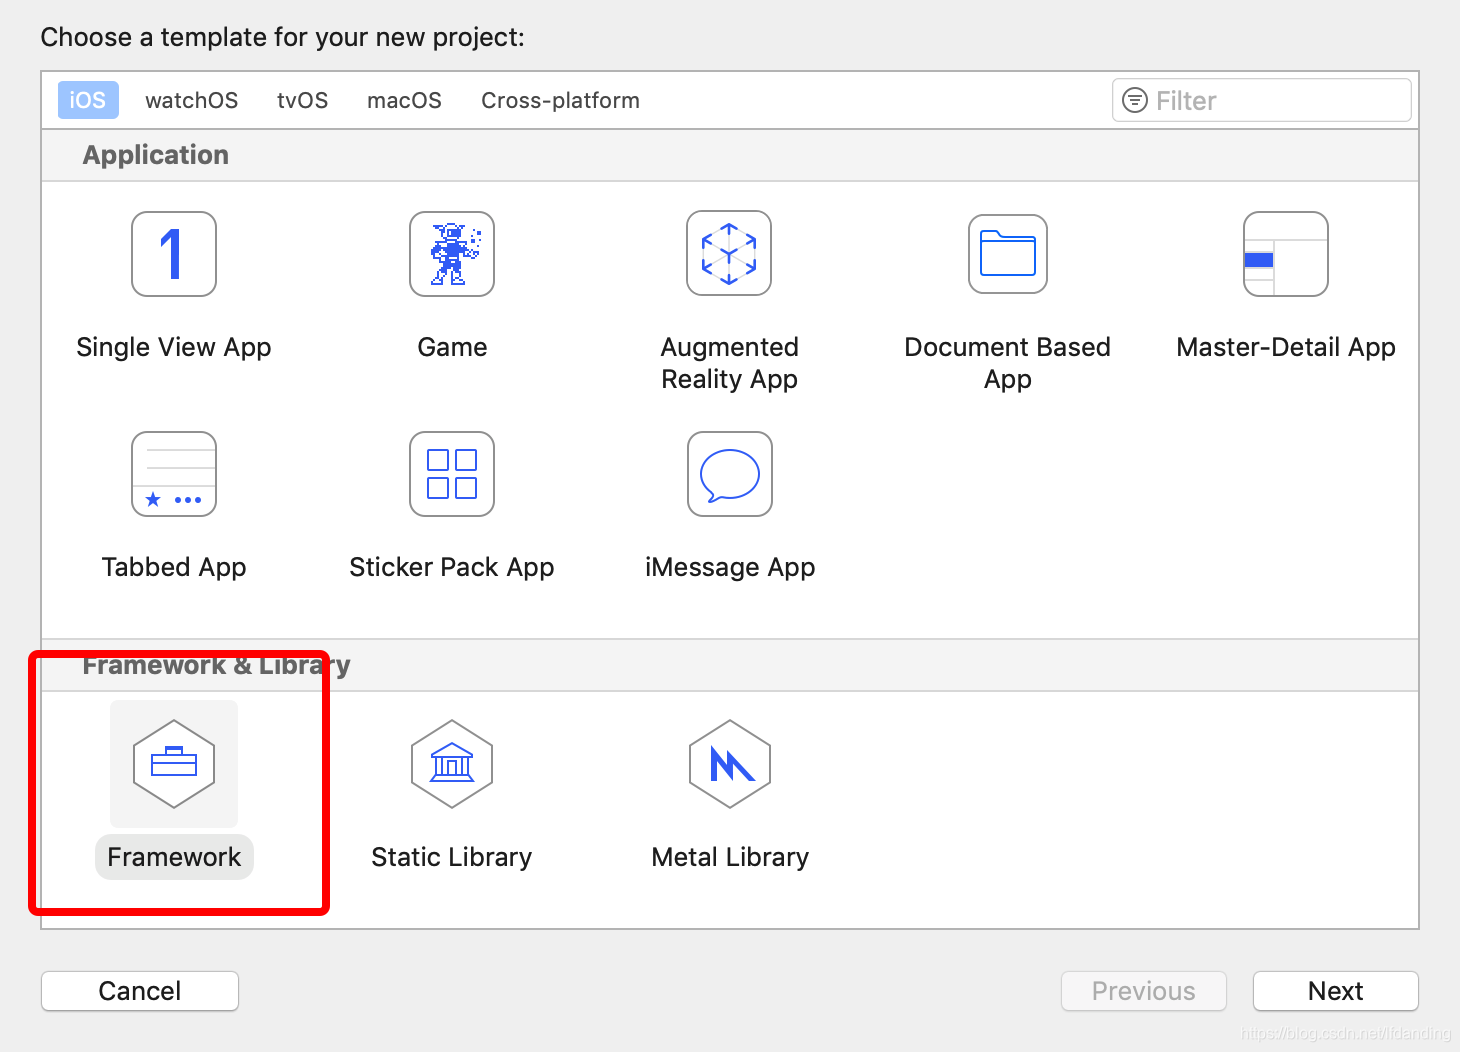Viewport: 1460px width, 1052px height.
Task: Select the Sticker Pack App icon
Action: [452, 474]
